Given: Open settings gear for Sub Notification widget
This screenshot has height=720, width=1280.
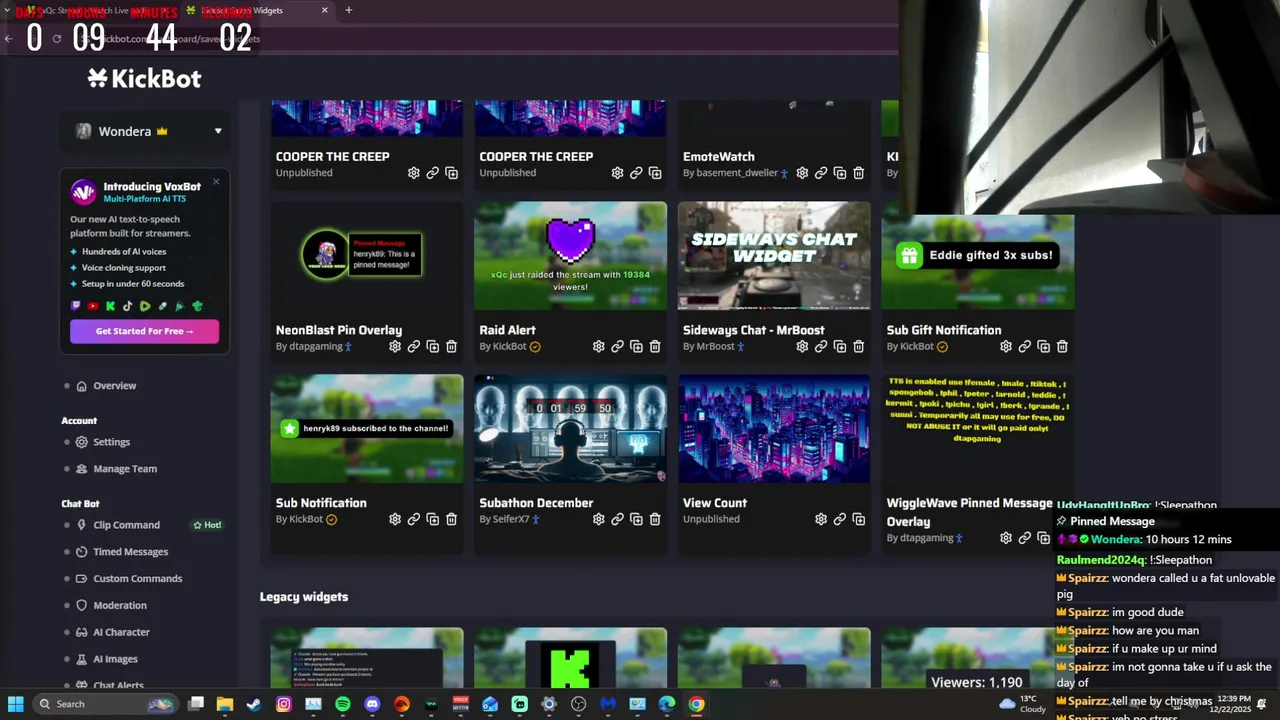Looking at the screenshot, I should (395, 519).
